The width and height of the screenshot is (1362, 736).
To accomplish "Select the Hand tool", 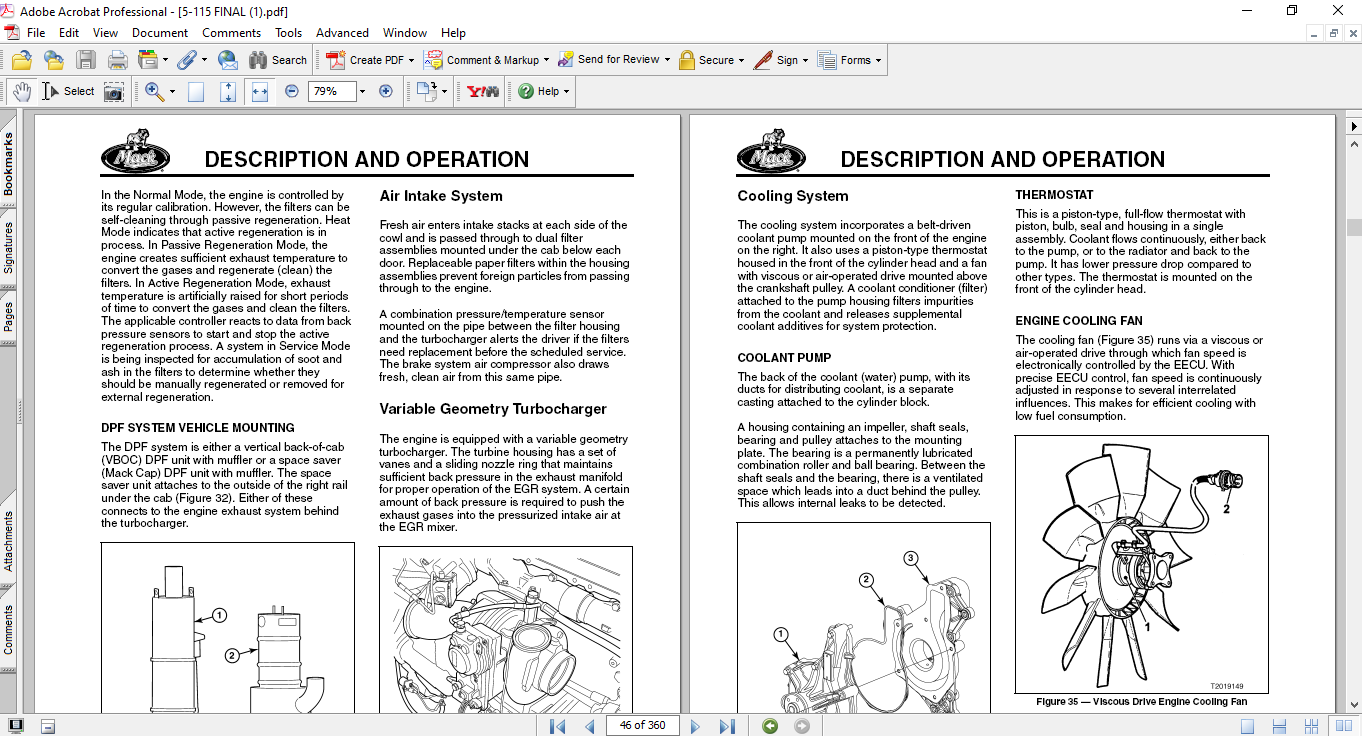I will pos(22,91).
